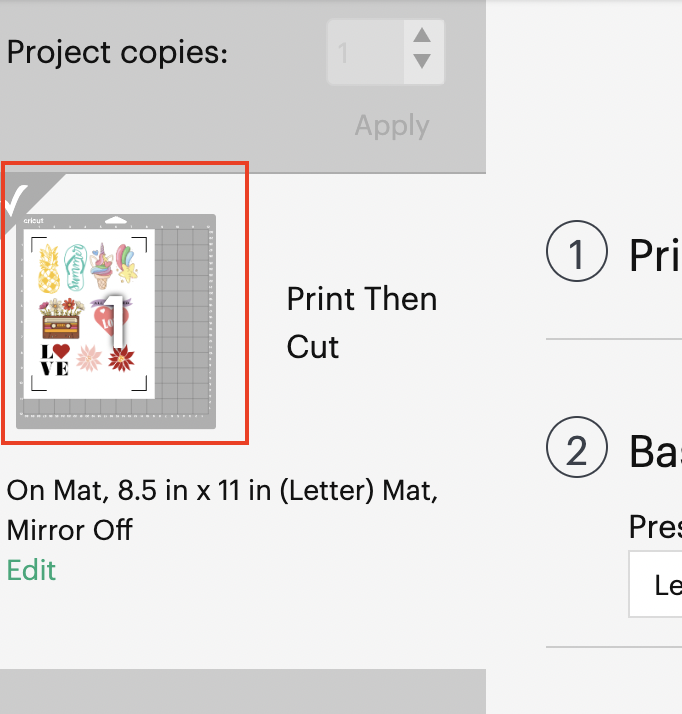Click the "Print Then Cut" mat label
This screenshot has height=714, width=682.
(362, 322)
